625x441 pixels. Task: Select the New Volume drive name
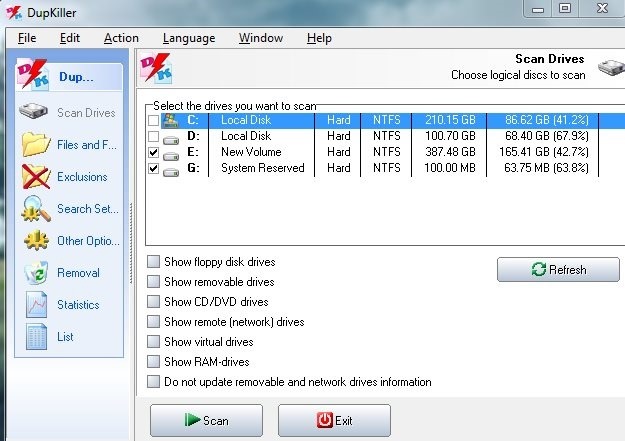coord(251,152)
